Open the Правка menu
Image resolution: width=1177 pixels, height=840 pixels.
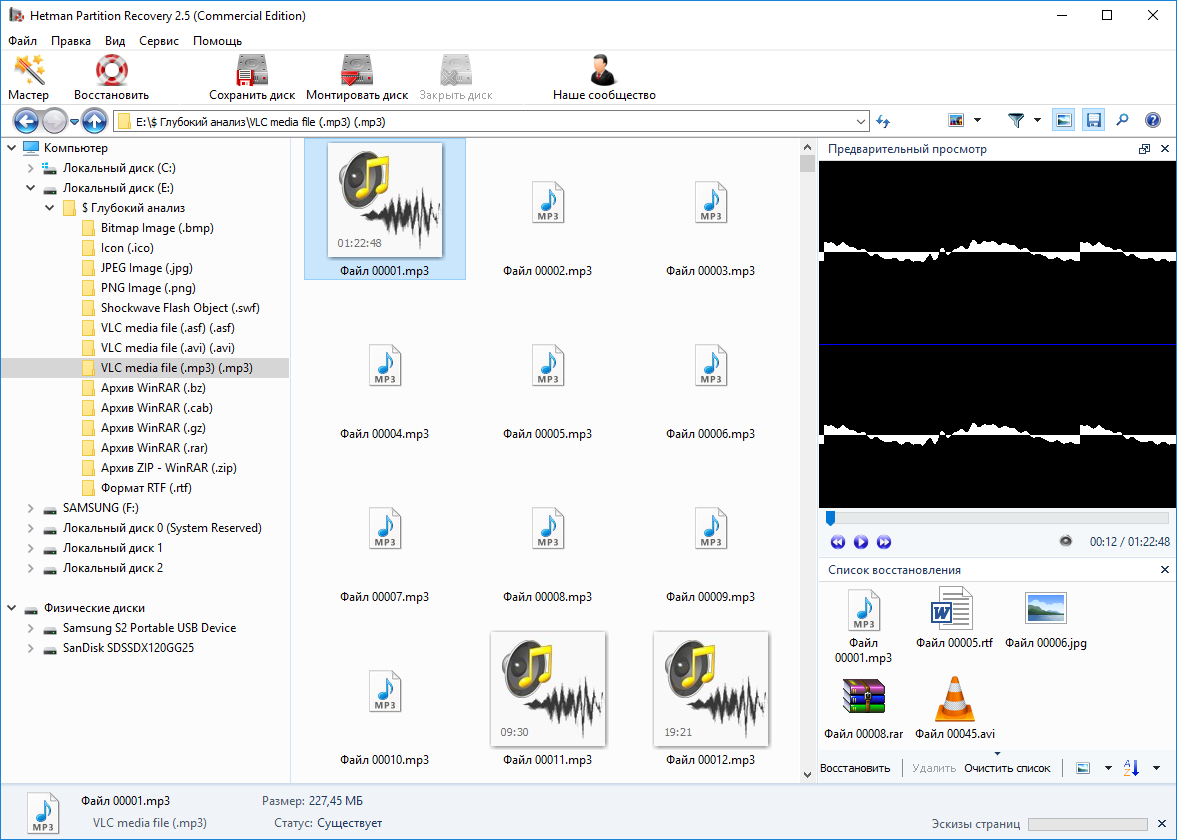pos(71,41)
